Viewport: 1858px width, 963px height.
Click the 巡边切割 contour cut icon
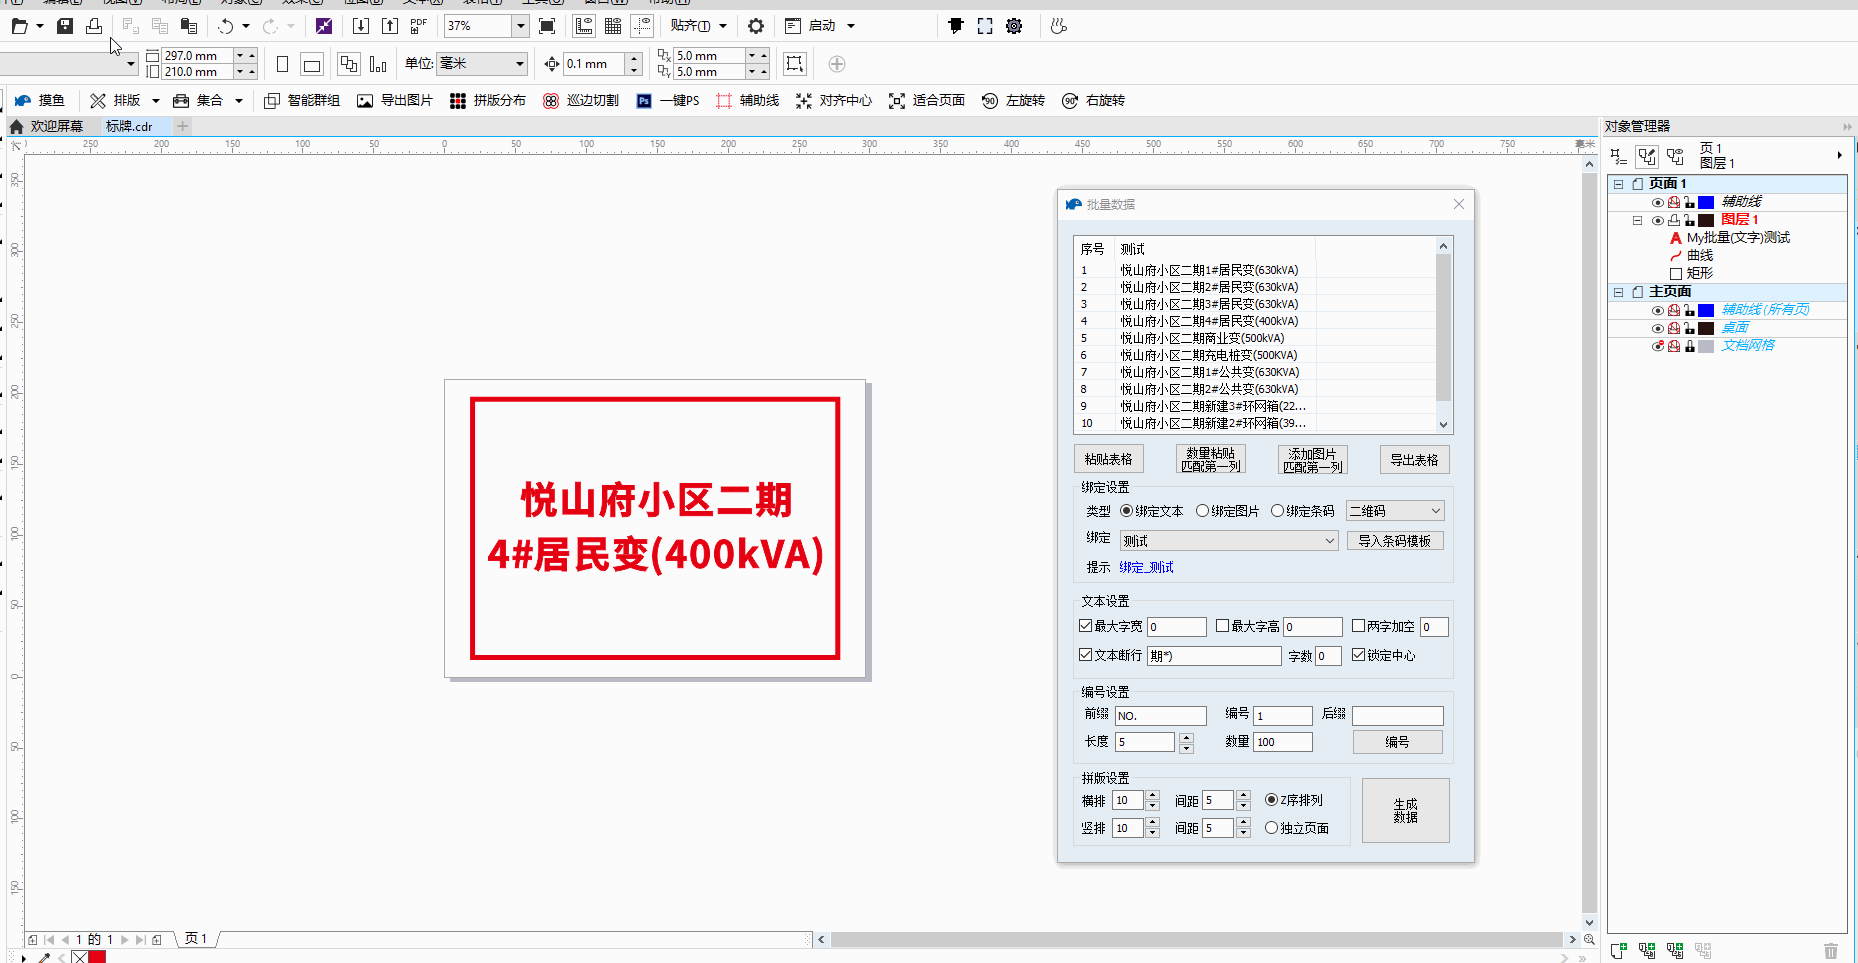tap(551, 101)
